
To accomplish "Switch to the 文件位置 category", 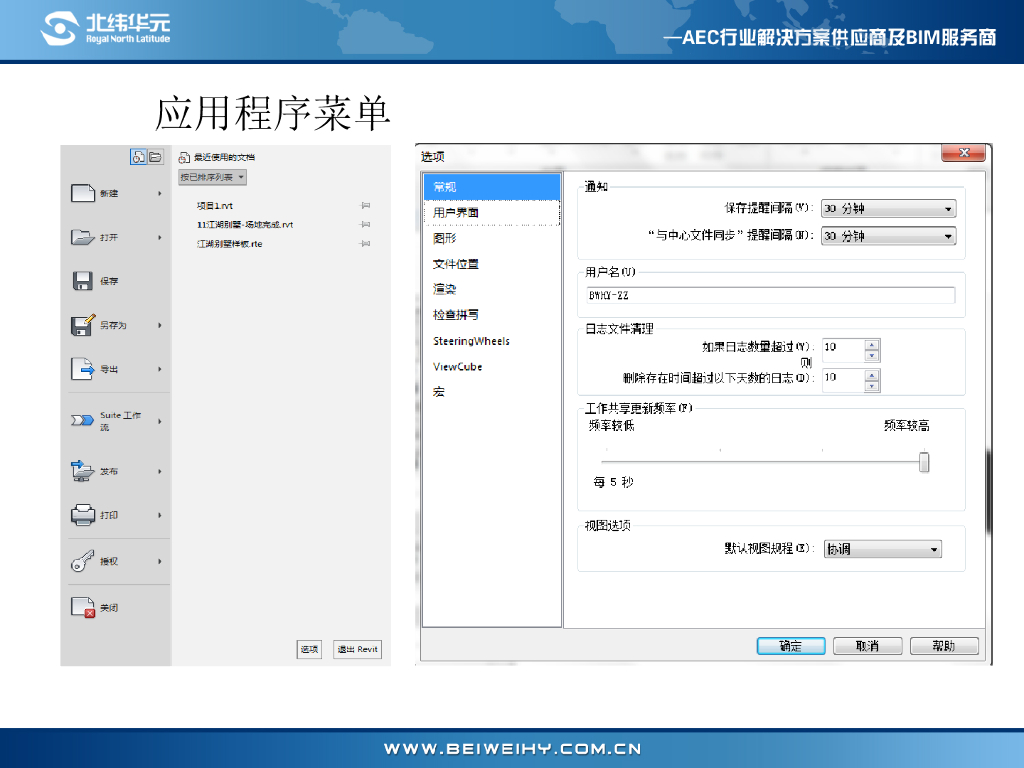I will [x=456, y=264].
